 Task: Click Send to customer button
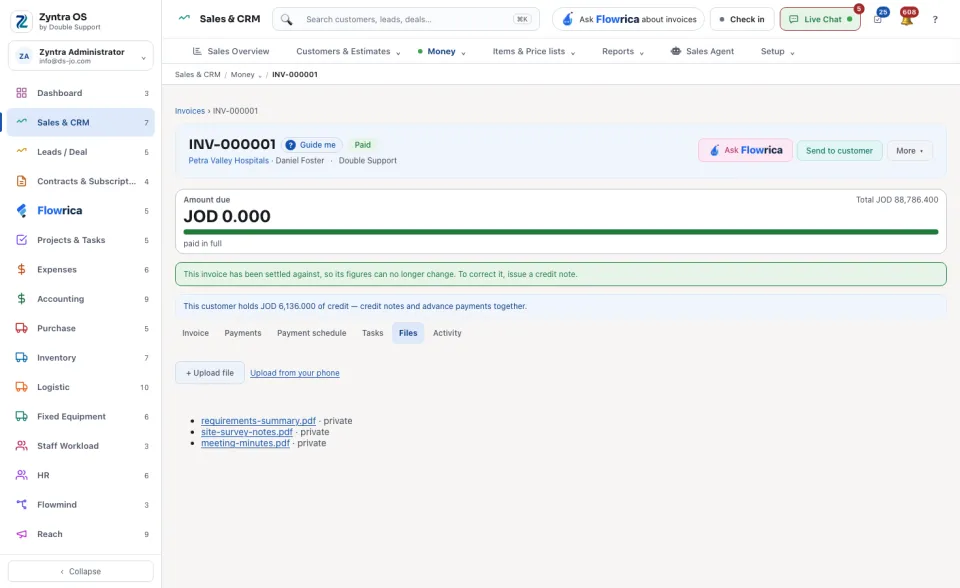(839, 151)
